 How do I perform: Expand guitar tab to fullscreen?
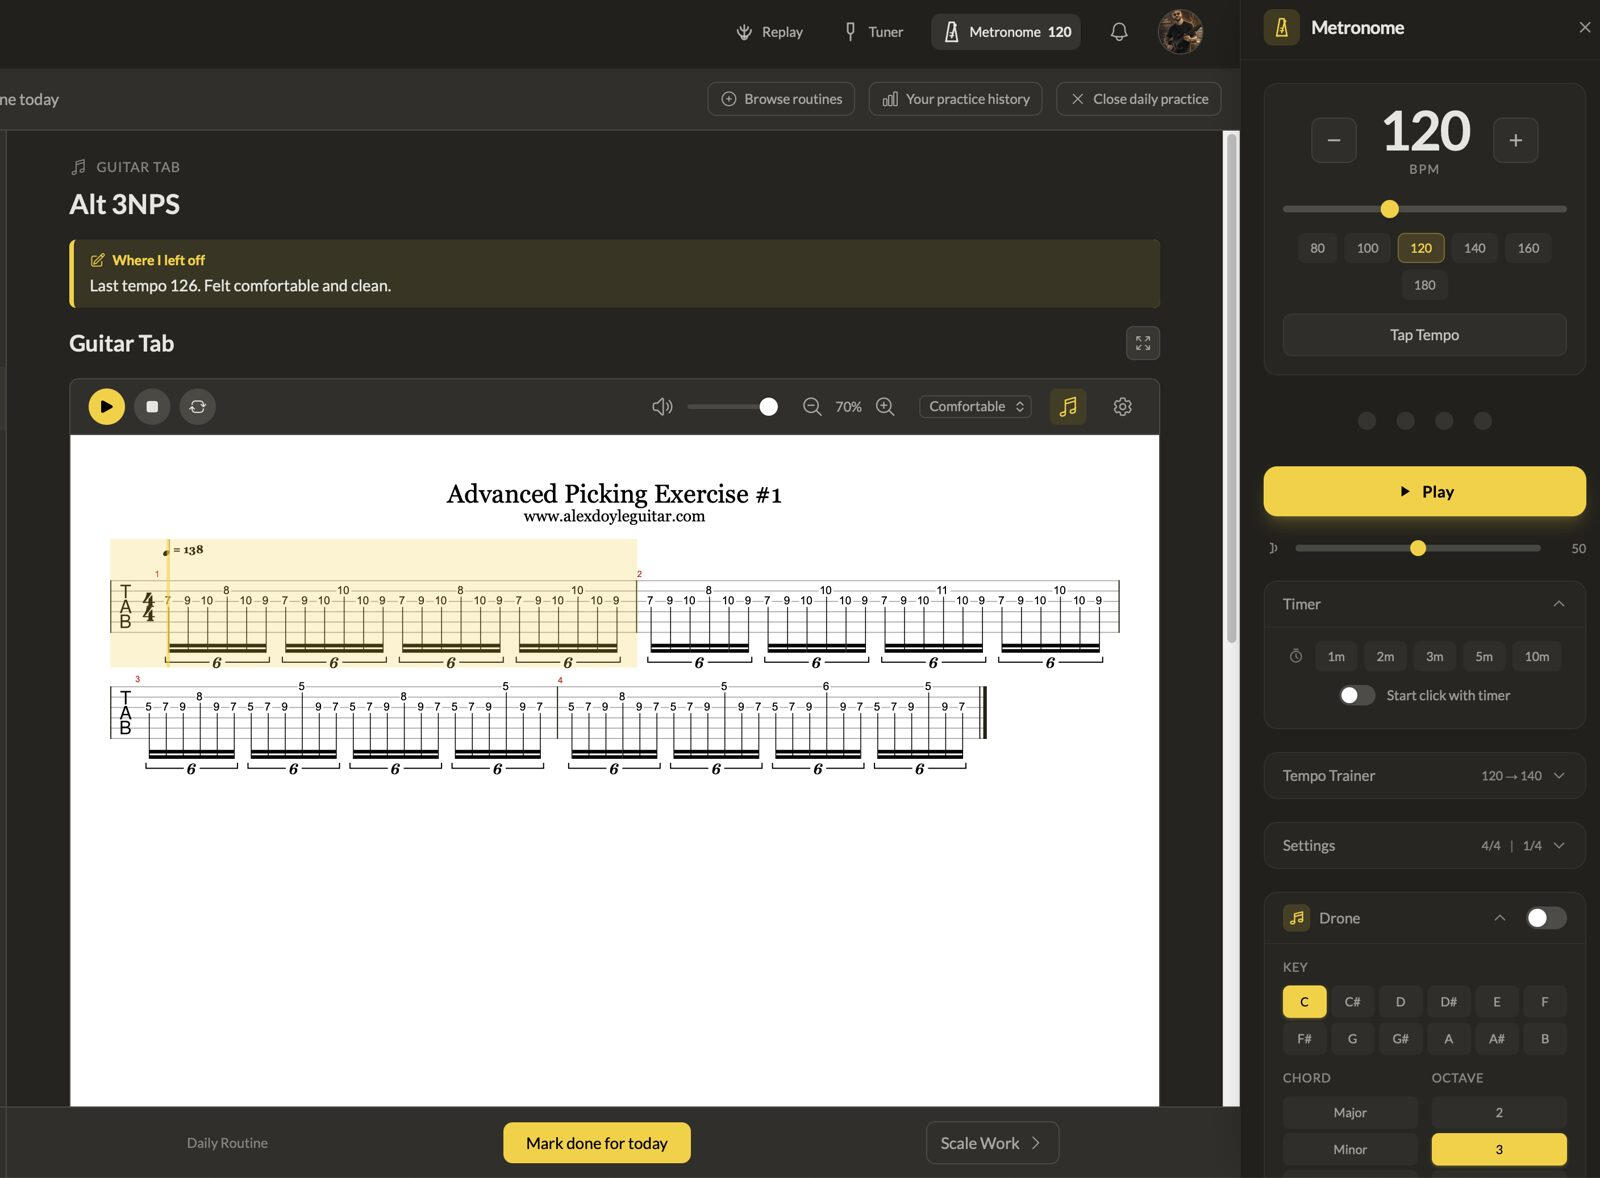[1143, 343]
